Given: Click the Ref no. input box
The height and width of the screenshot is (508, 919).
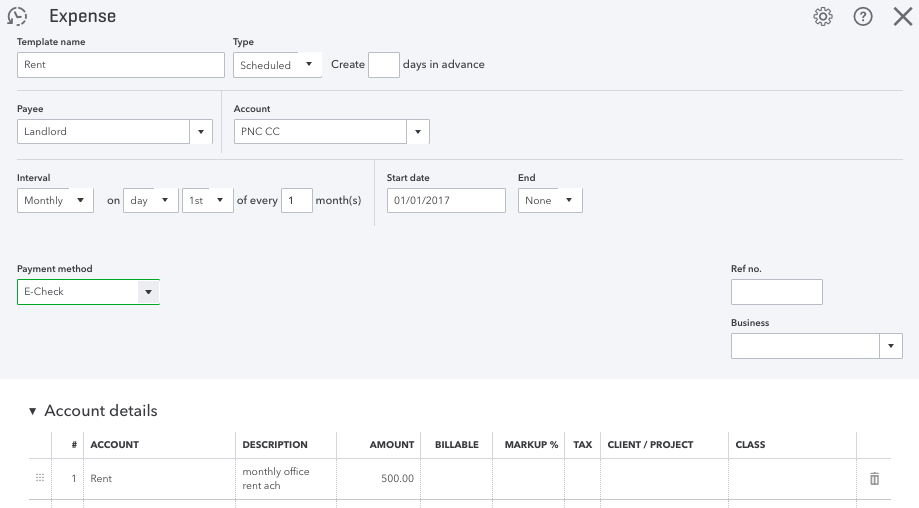Looking at the screenshot, I should 776,292.
